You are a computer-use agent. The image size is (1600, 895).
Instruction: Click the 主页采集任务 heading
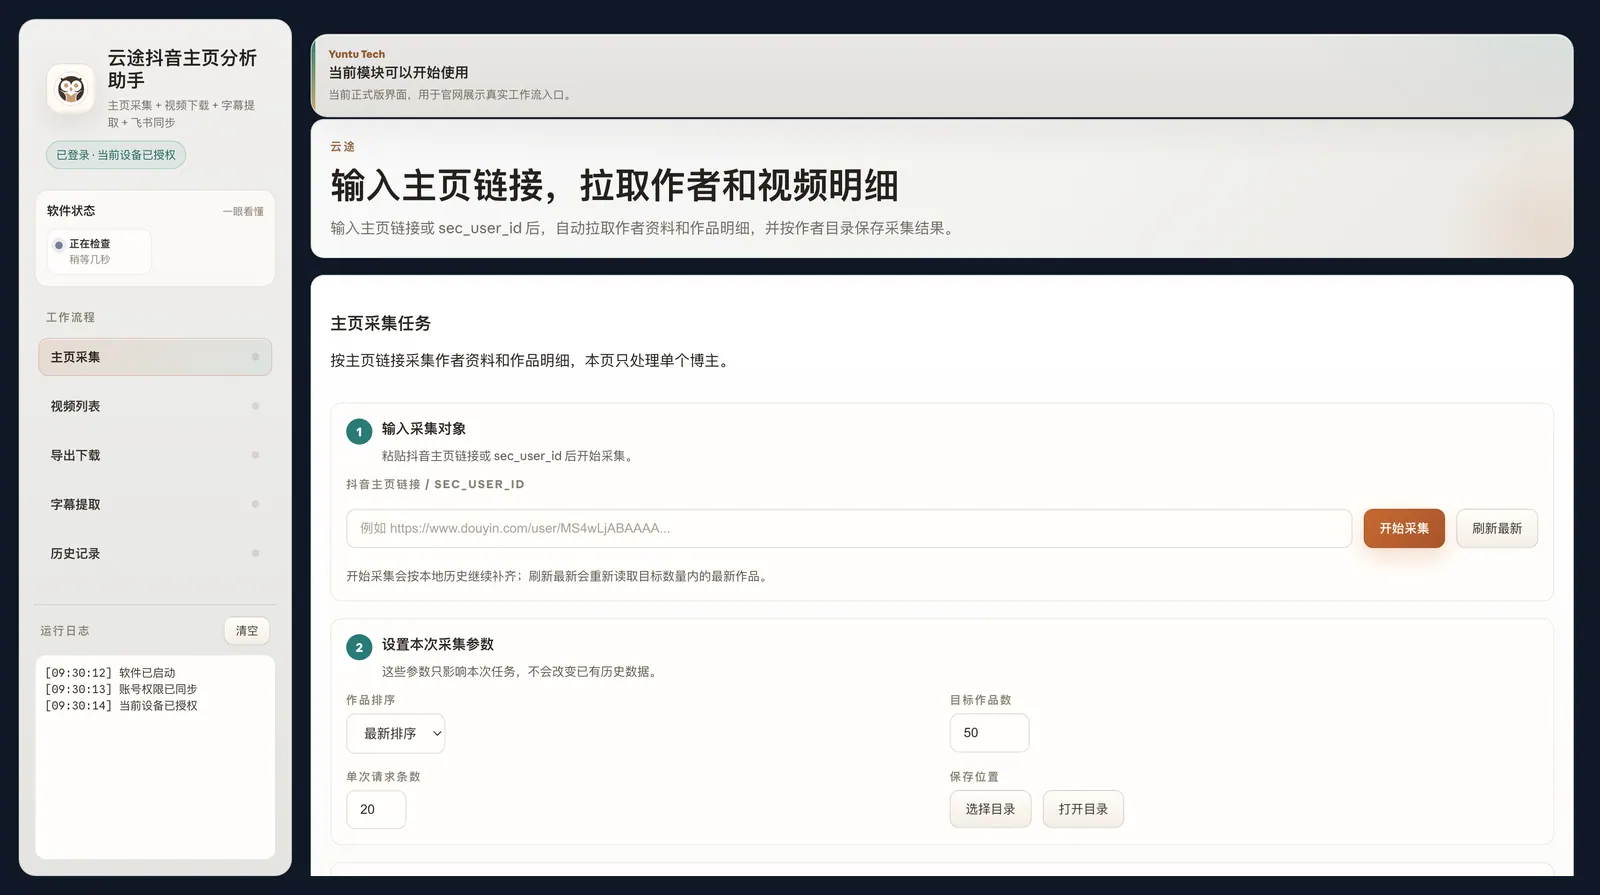click(x=381, y=323)
